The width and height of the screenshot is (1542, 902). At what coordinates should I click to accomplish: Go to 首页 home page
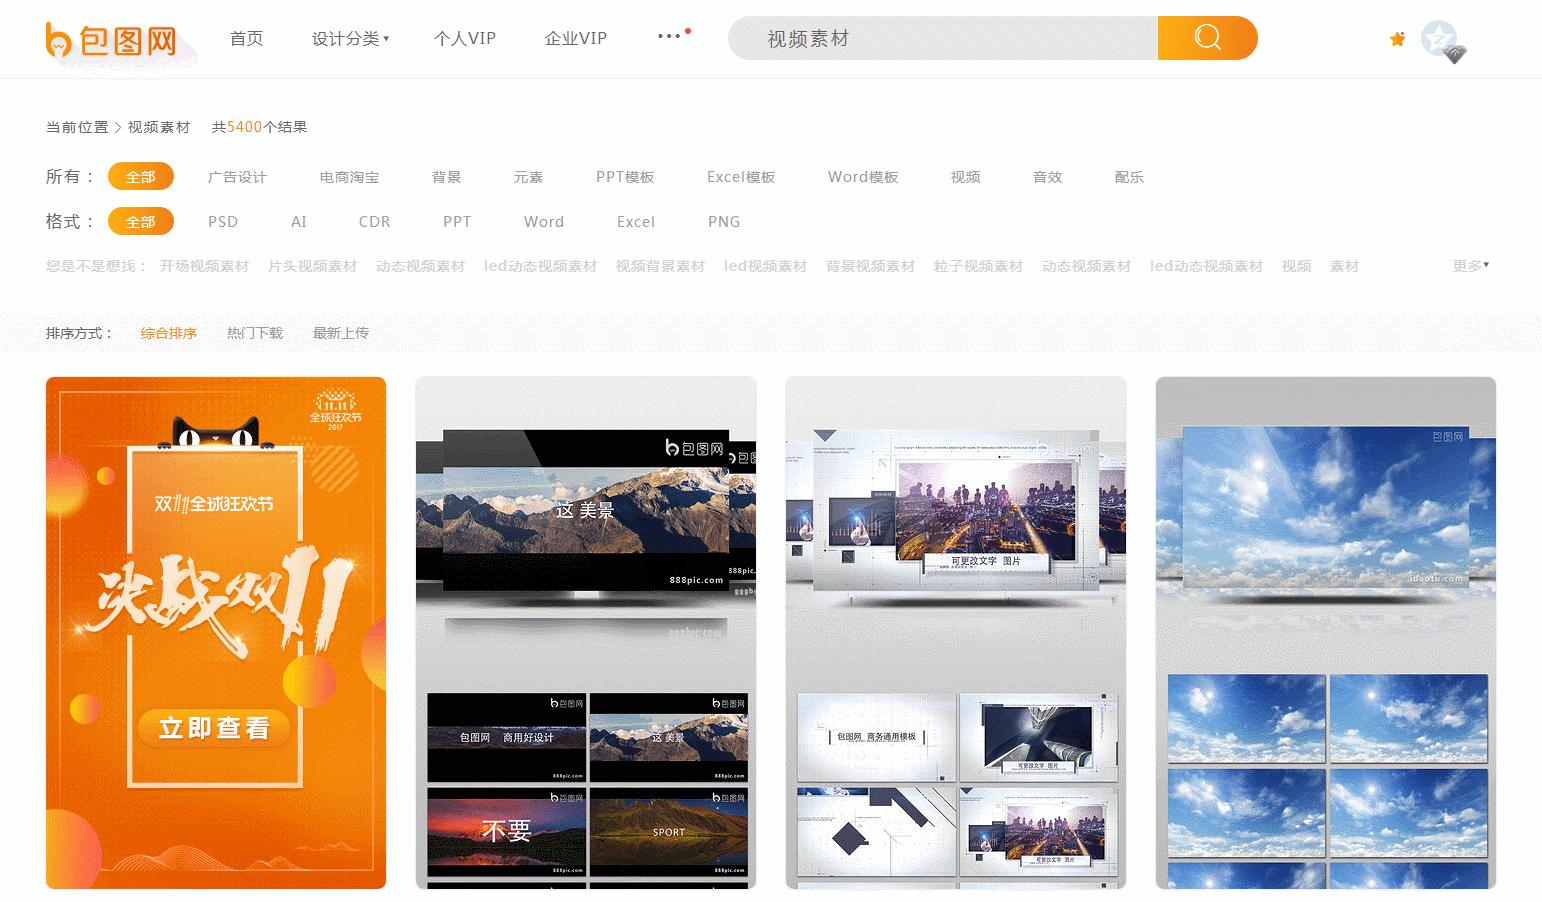tap(246, 38)
